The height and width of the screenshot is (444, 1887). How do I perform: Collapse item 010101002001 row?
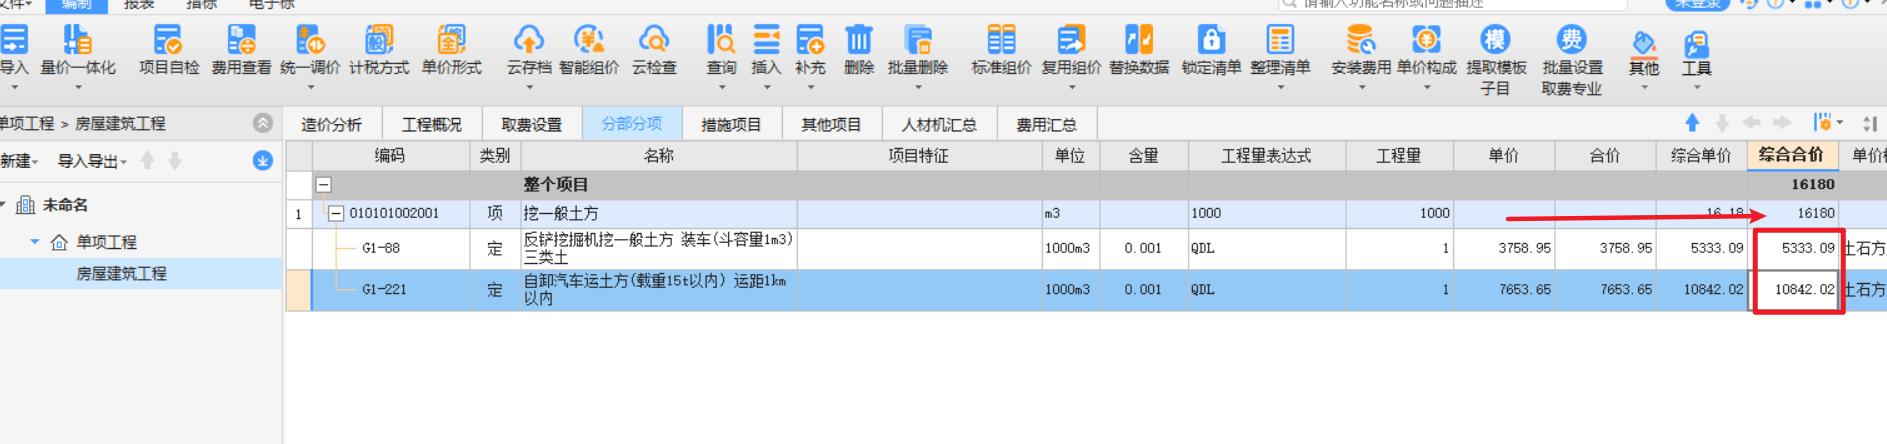coord(337,213)
